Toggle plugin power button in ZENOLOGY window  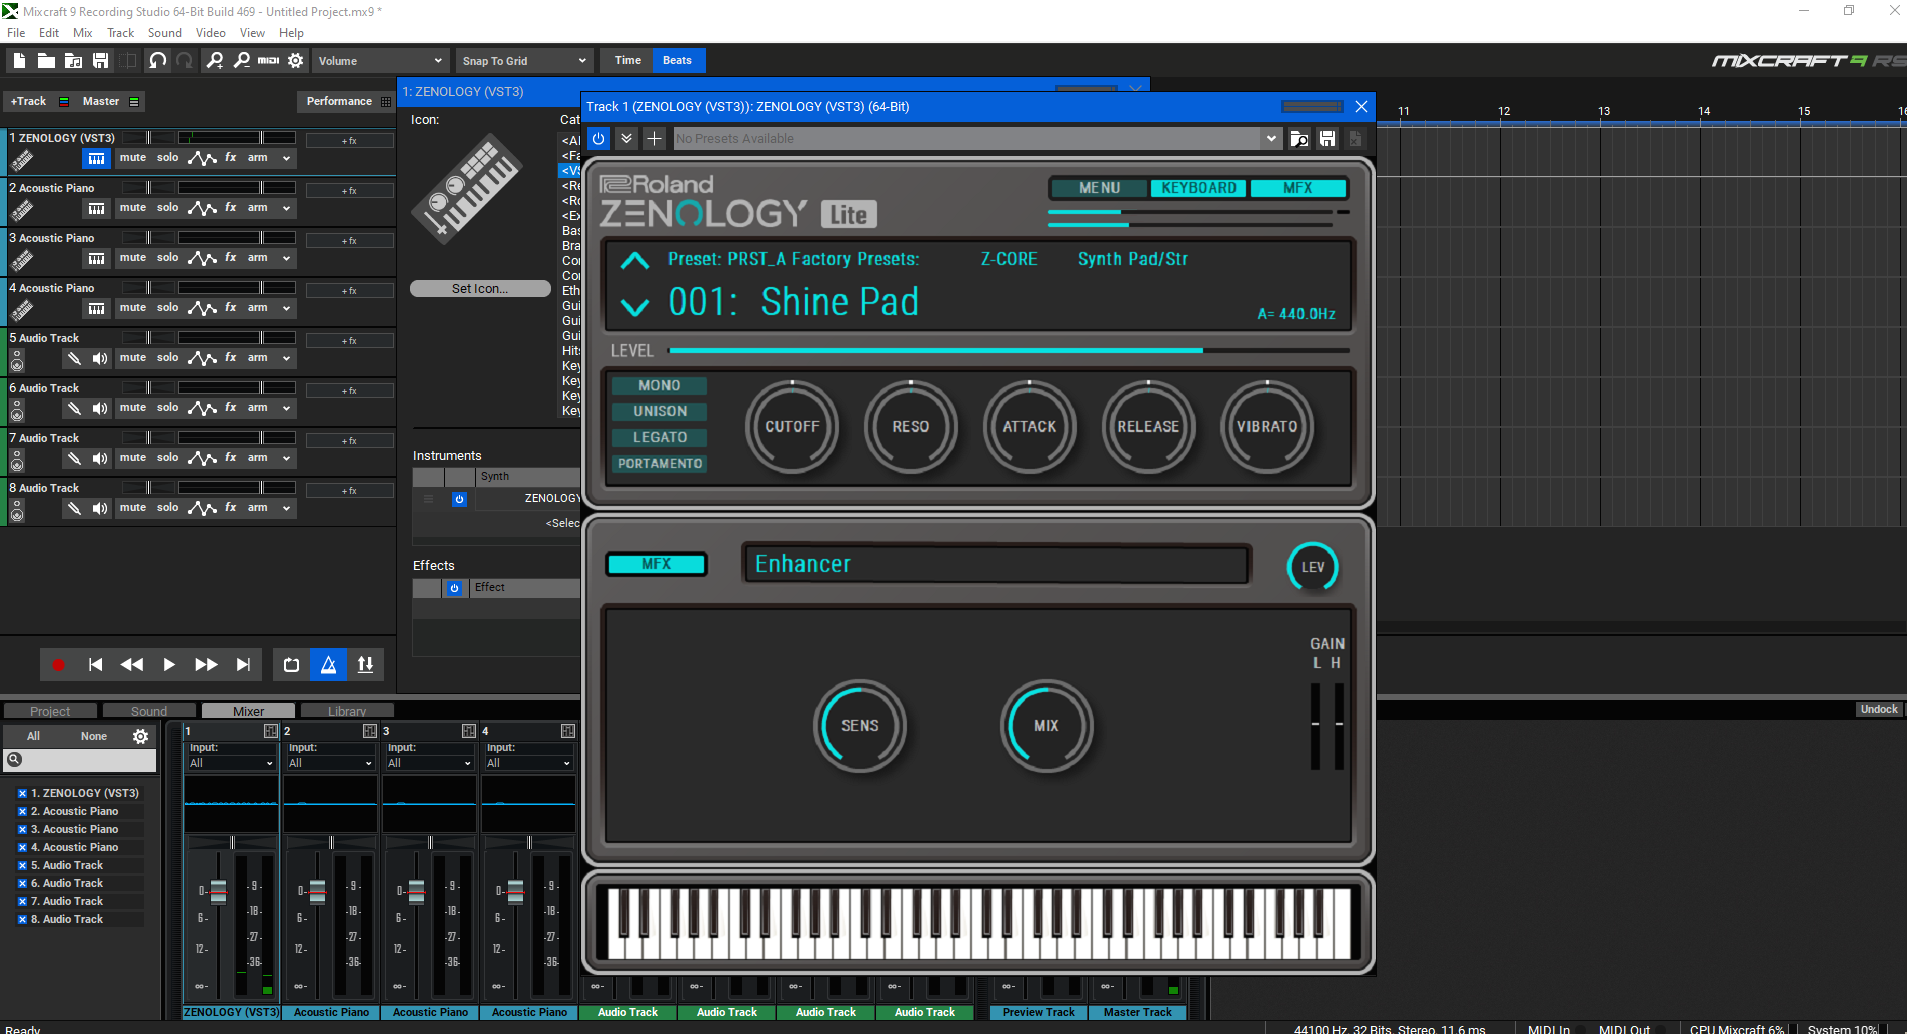pyautogui.click(x=598, y=138)
